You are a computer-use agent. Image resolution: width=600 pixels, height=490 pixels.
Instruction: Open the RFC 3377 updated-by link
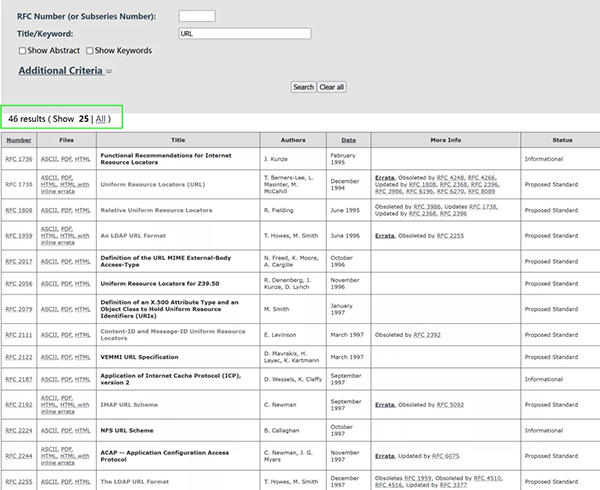[453, 485]
